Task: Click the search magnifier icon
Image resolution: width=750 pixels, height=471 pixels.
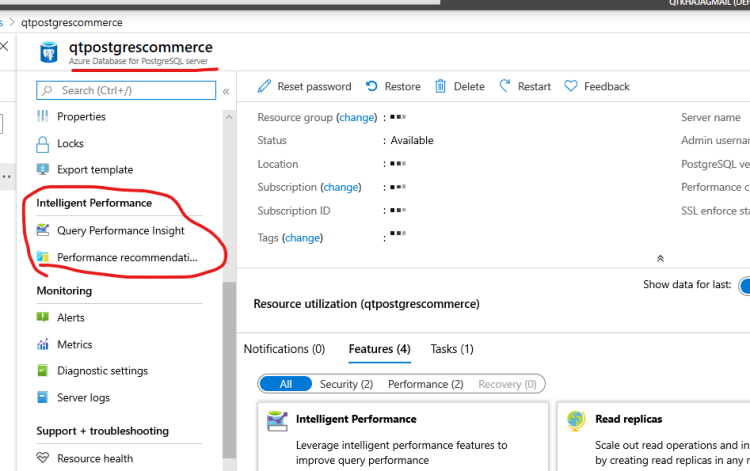Action: click(x=47, y=90)
